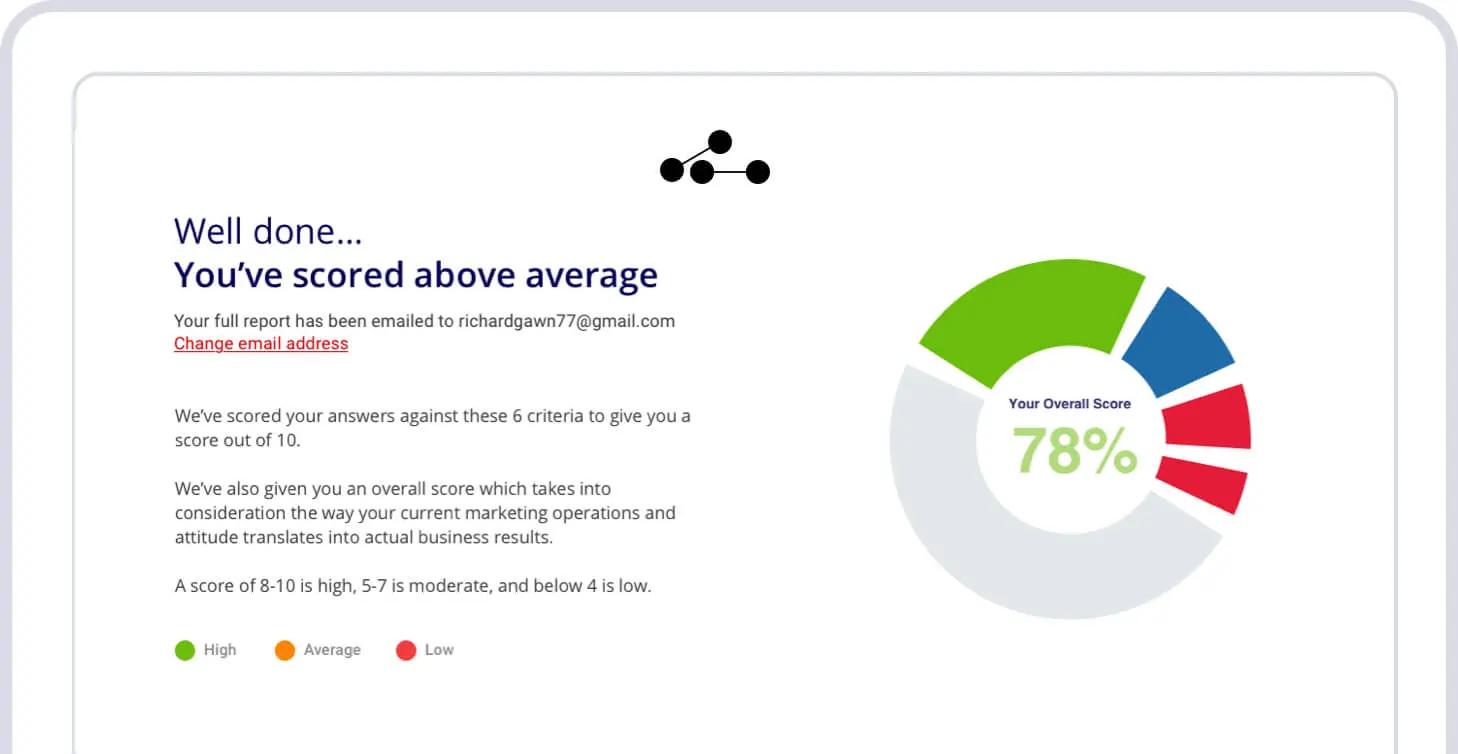Click the dotted logo icon at top
This screenshot has height=754, width=1458.
(715, 159)
